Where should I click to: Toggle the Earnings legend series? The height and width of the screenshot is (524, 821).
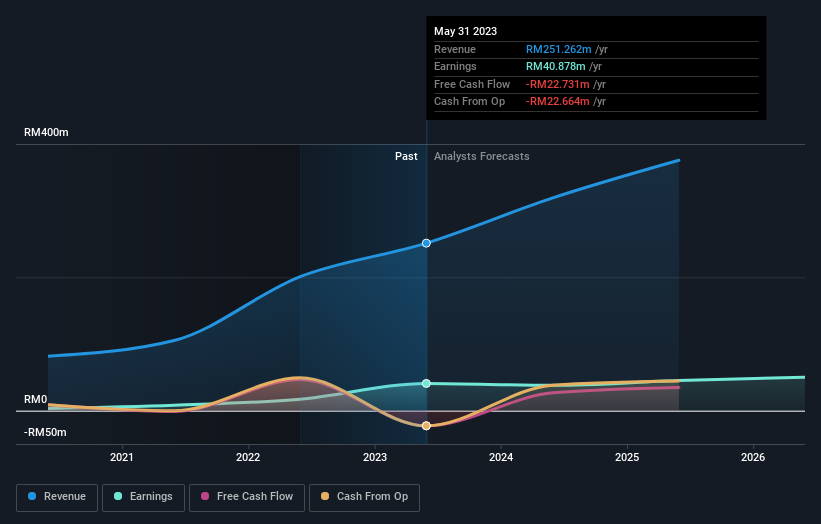(143, 497)
